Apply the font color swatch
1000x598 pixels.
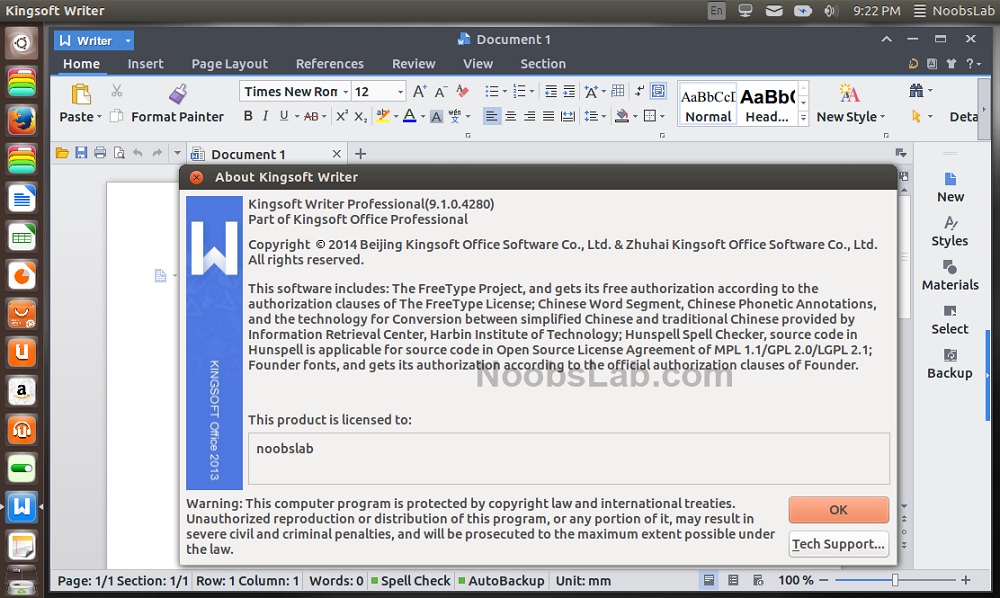[x=409, y=116]
